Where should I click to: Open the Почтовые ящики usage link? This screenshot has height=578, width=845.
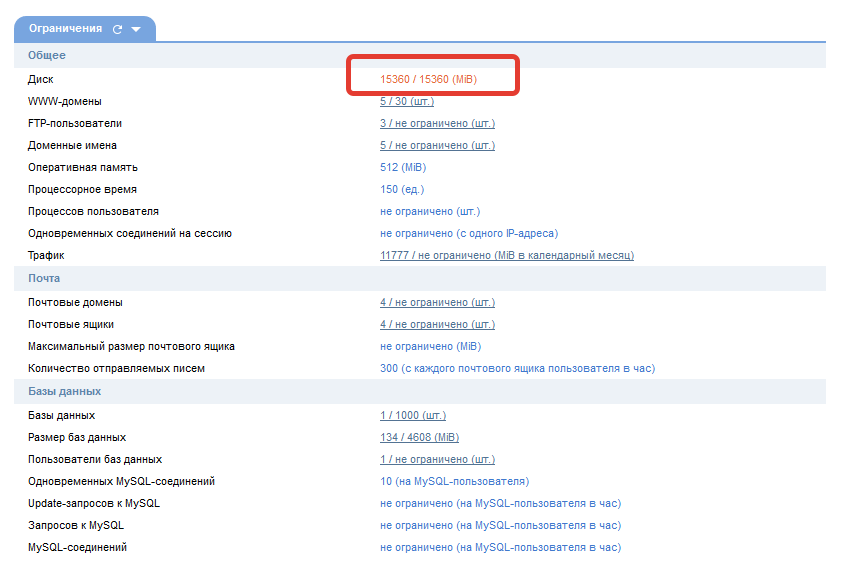[x=437, y=325]
